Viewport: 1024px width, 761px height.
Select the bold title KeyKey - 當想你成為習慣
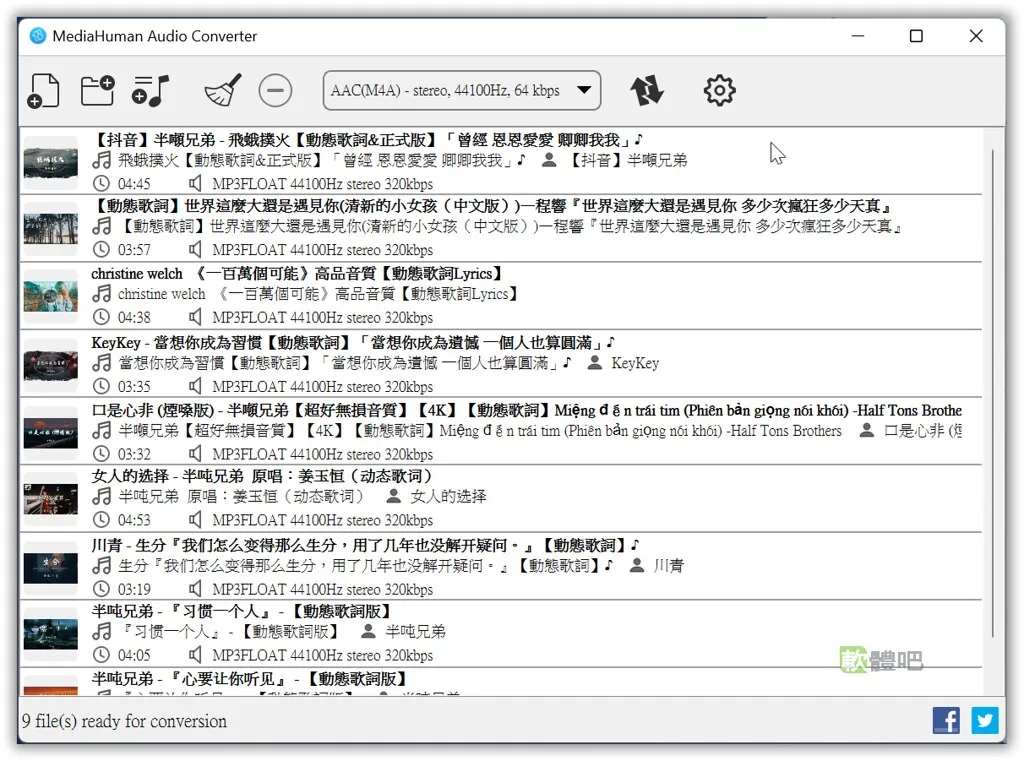point(353,342)
